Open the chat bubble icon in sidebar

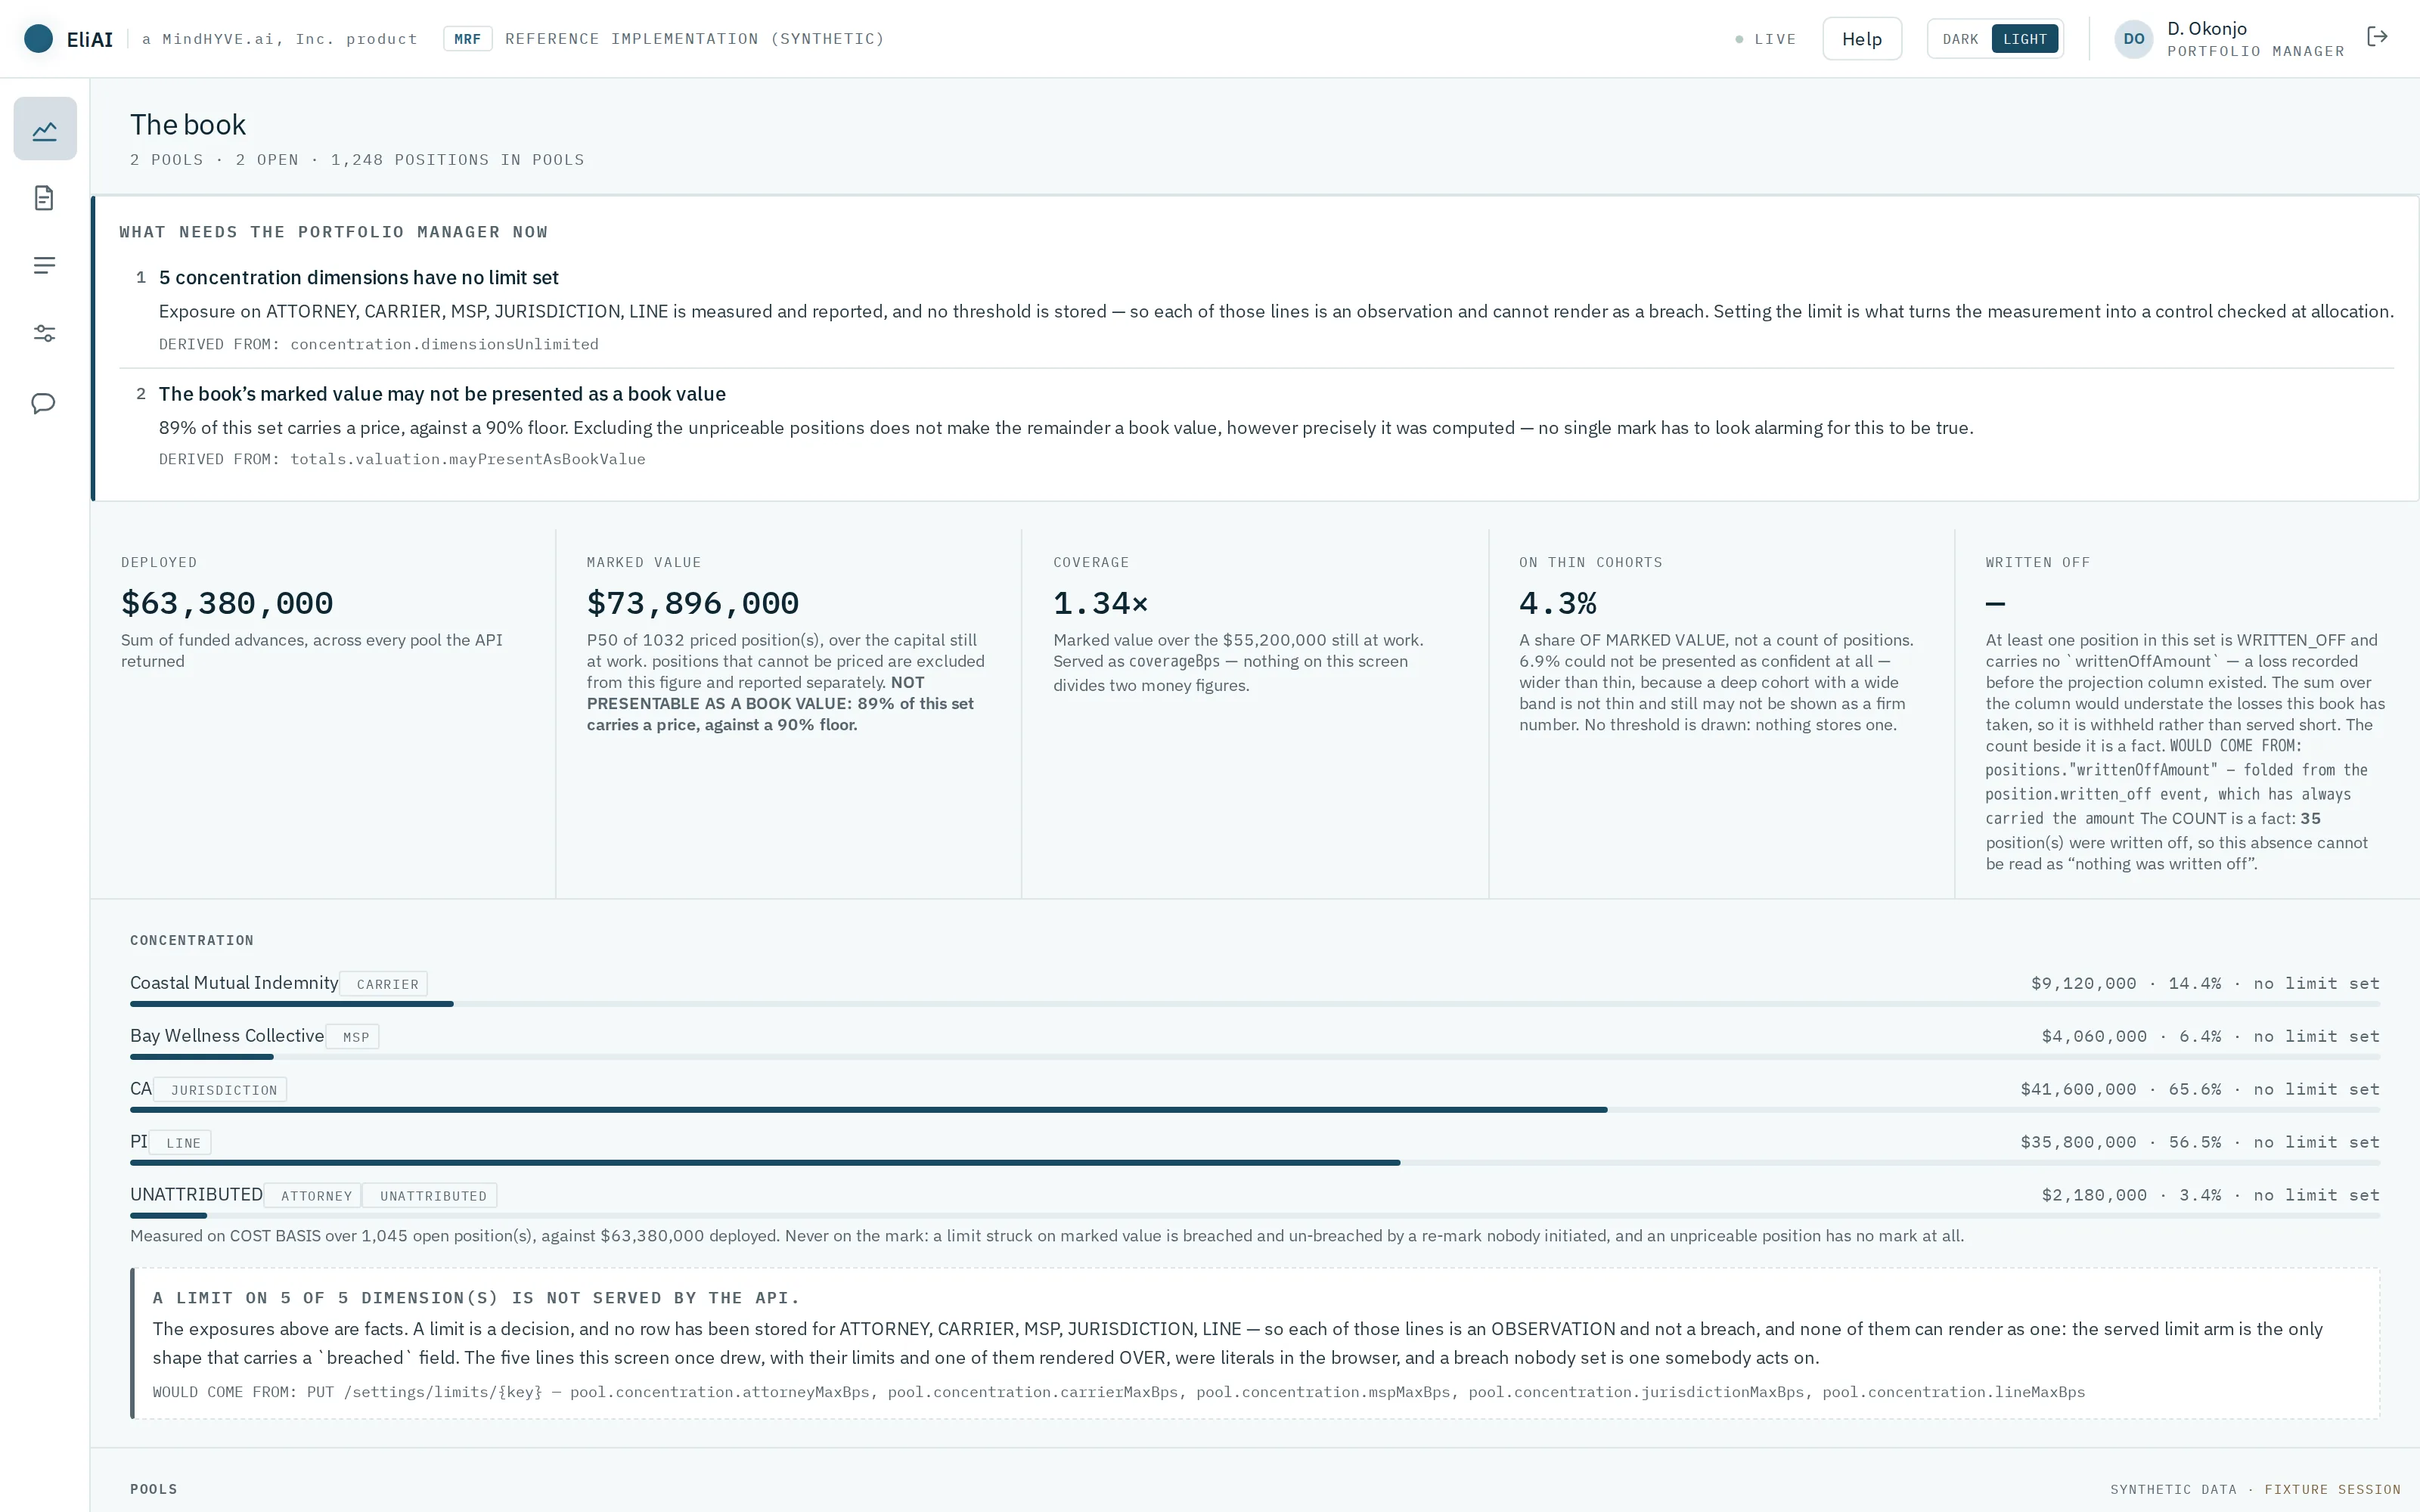click(44, 403)
